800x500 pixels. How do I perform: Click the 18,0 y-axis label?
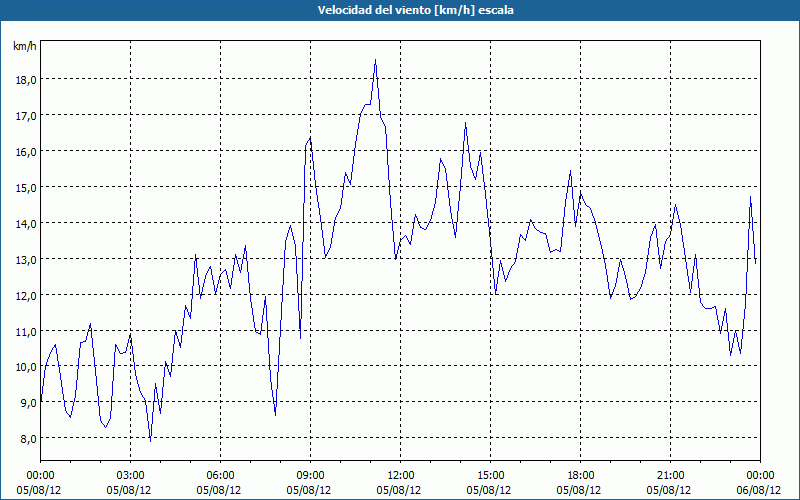click(x=26, y=80)
